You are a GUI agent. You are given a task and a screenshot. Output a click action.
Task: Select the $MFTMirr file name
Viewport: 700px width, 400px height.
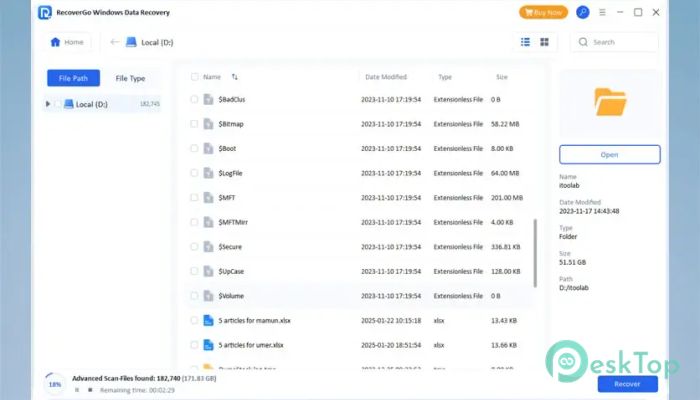(233, 222)
